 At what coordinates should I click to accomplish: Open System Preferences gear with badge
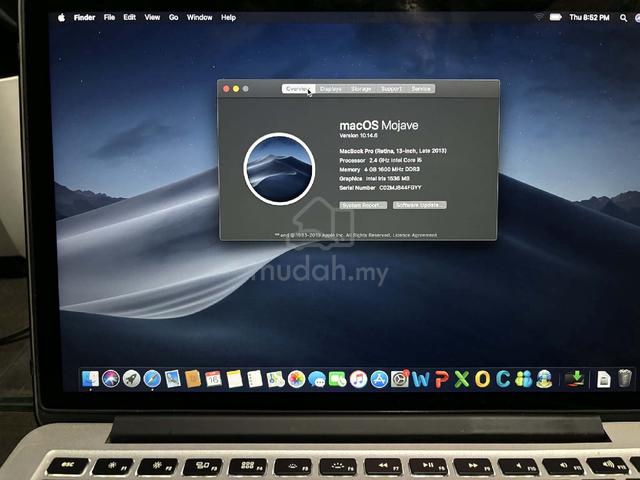coord(400,379)
